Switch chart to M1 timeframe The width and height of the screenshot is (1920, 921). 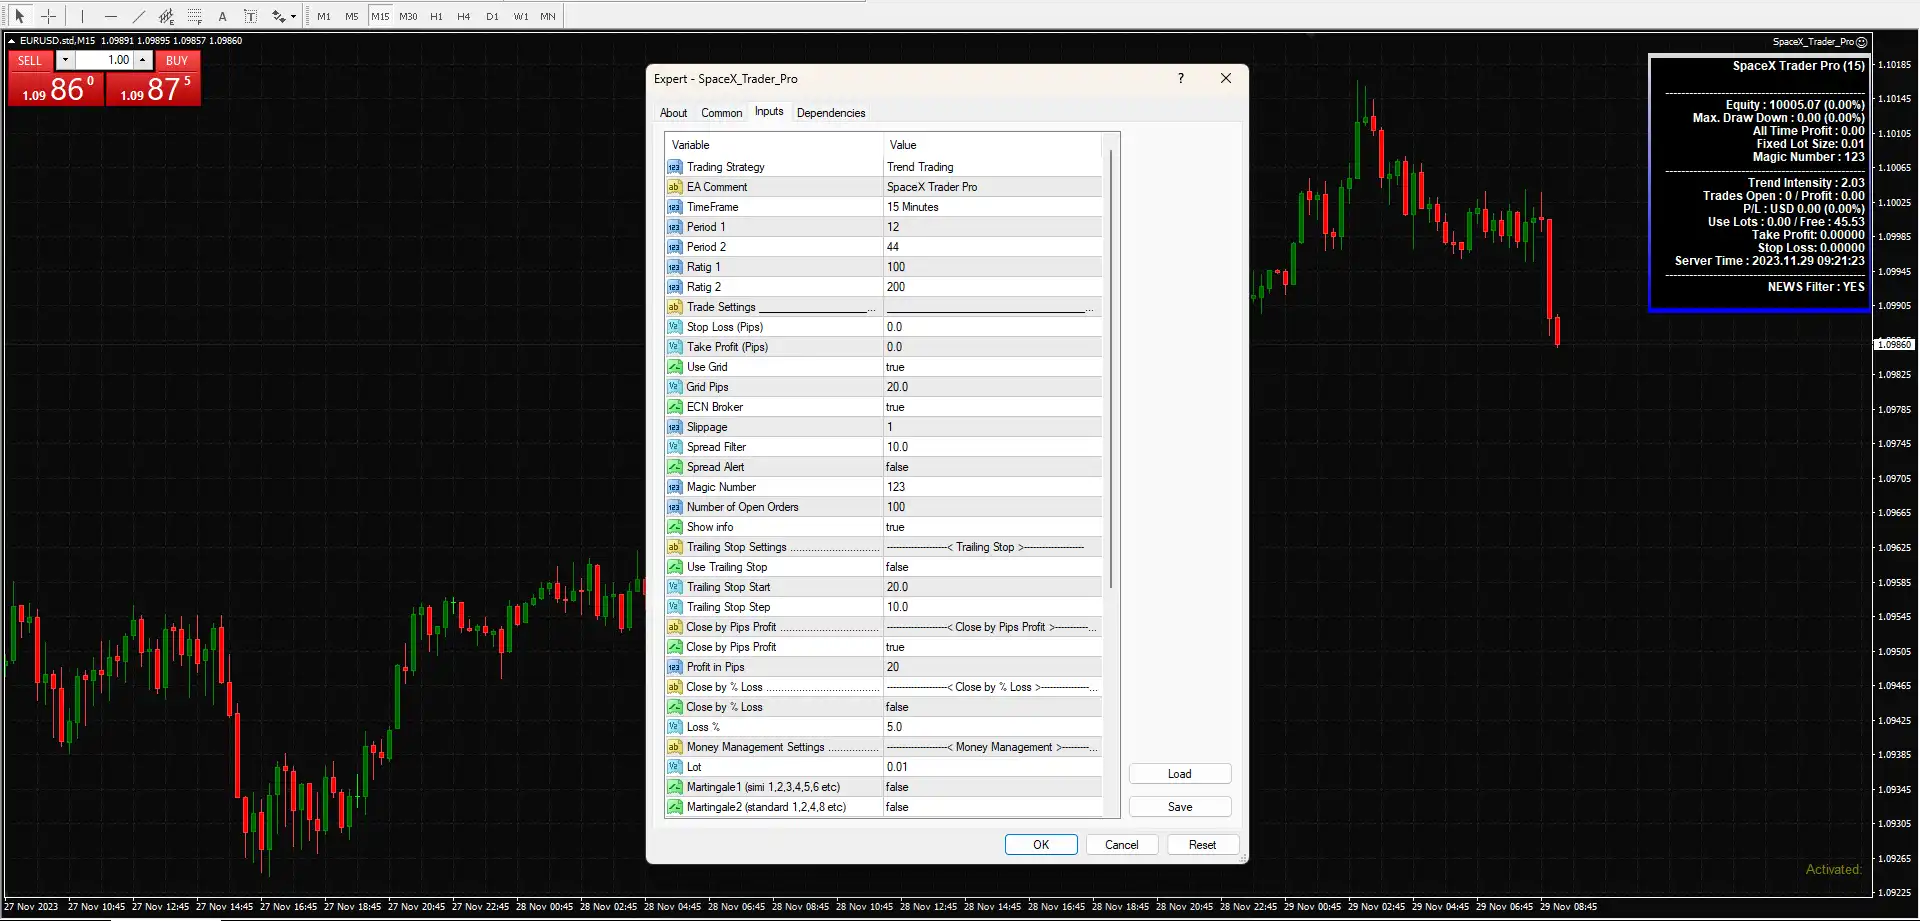pyautogui.click(x=324, y=16)
